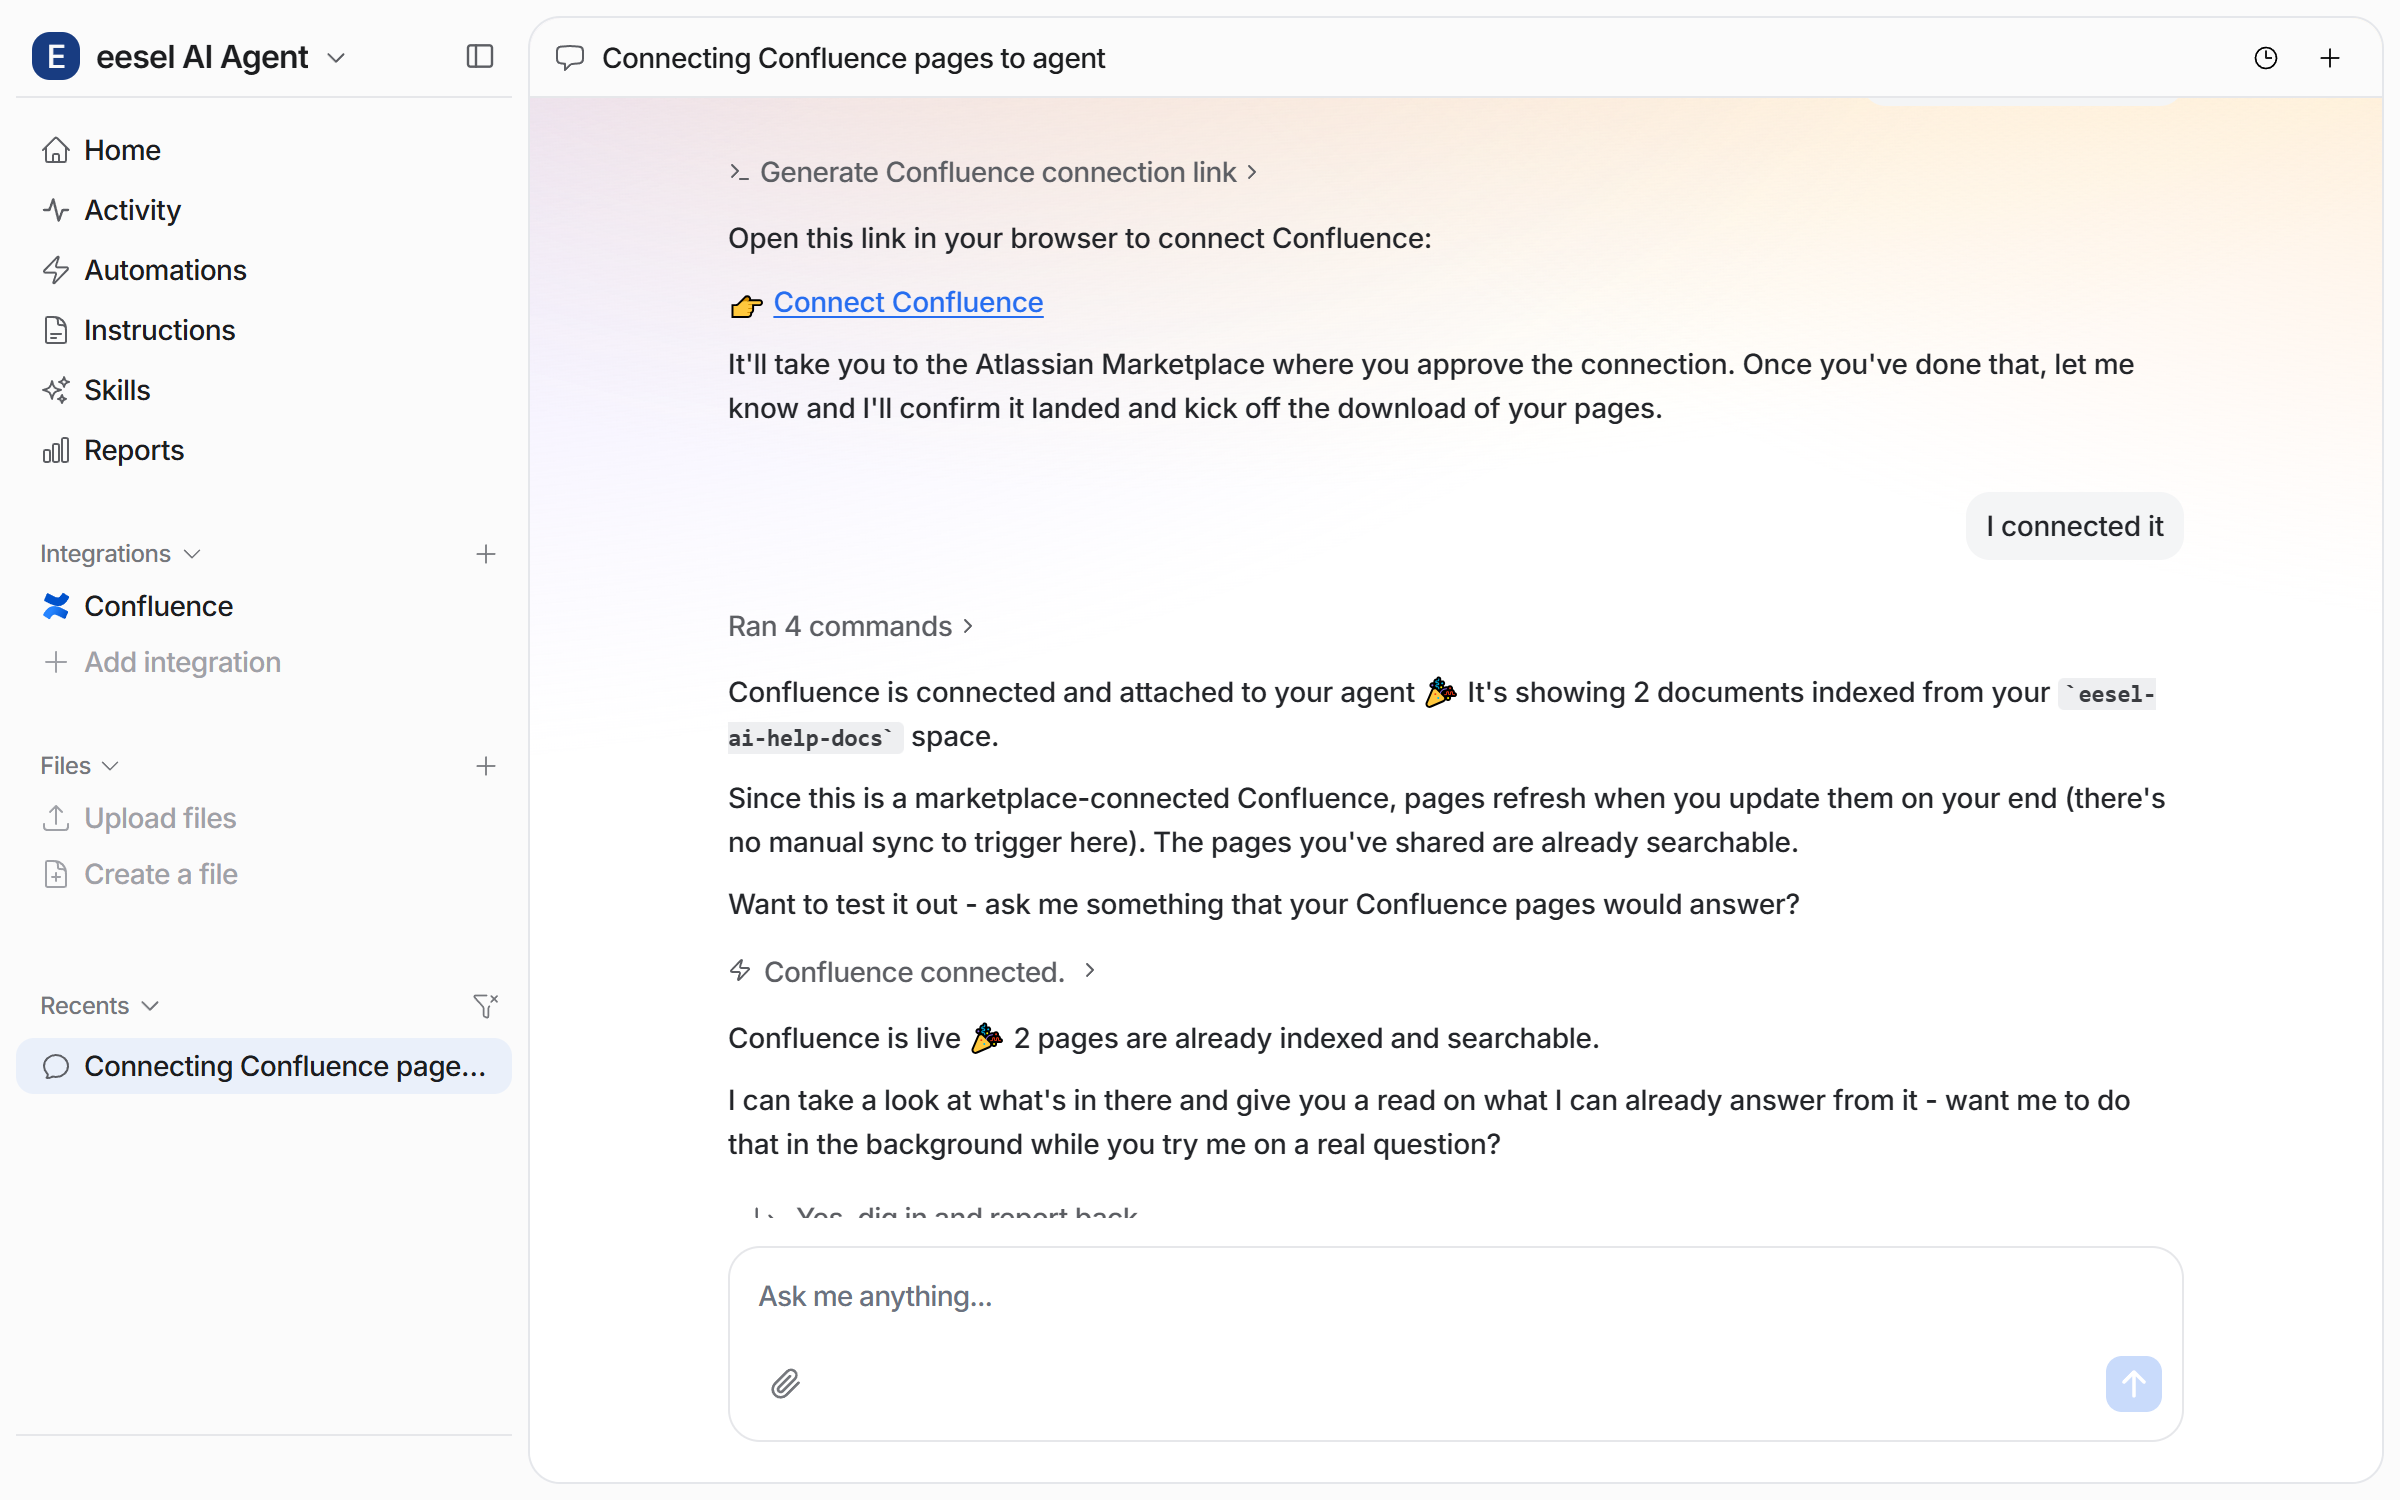Follow the Connect Confluence link
The image size is (2400, 1500).
908,302
